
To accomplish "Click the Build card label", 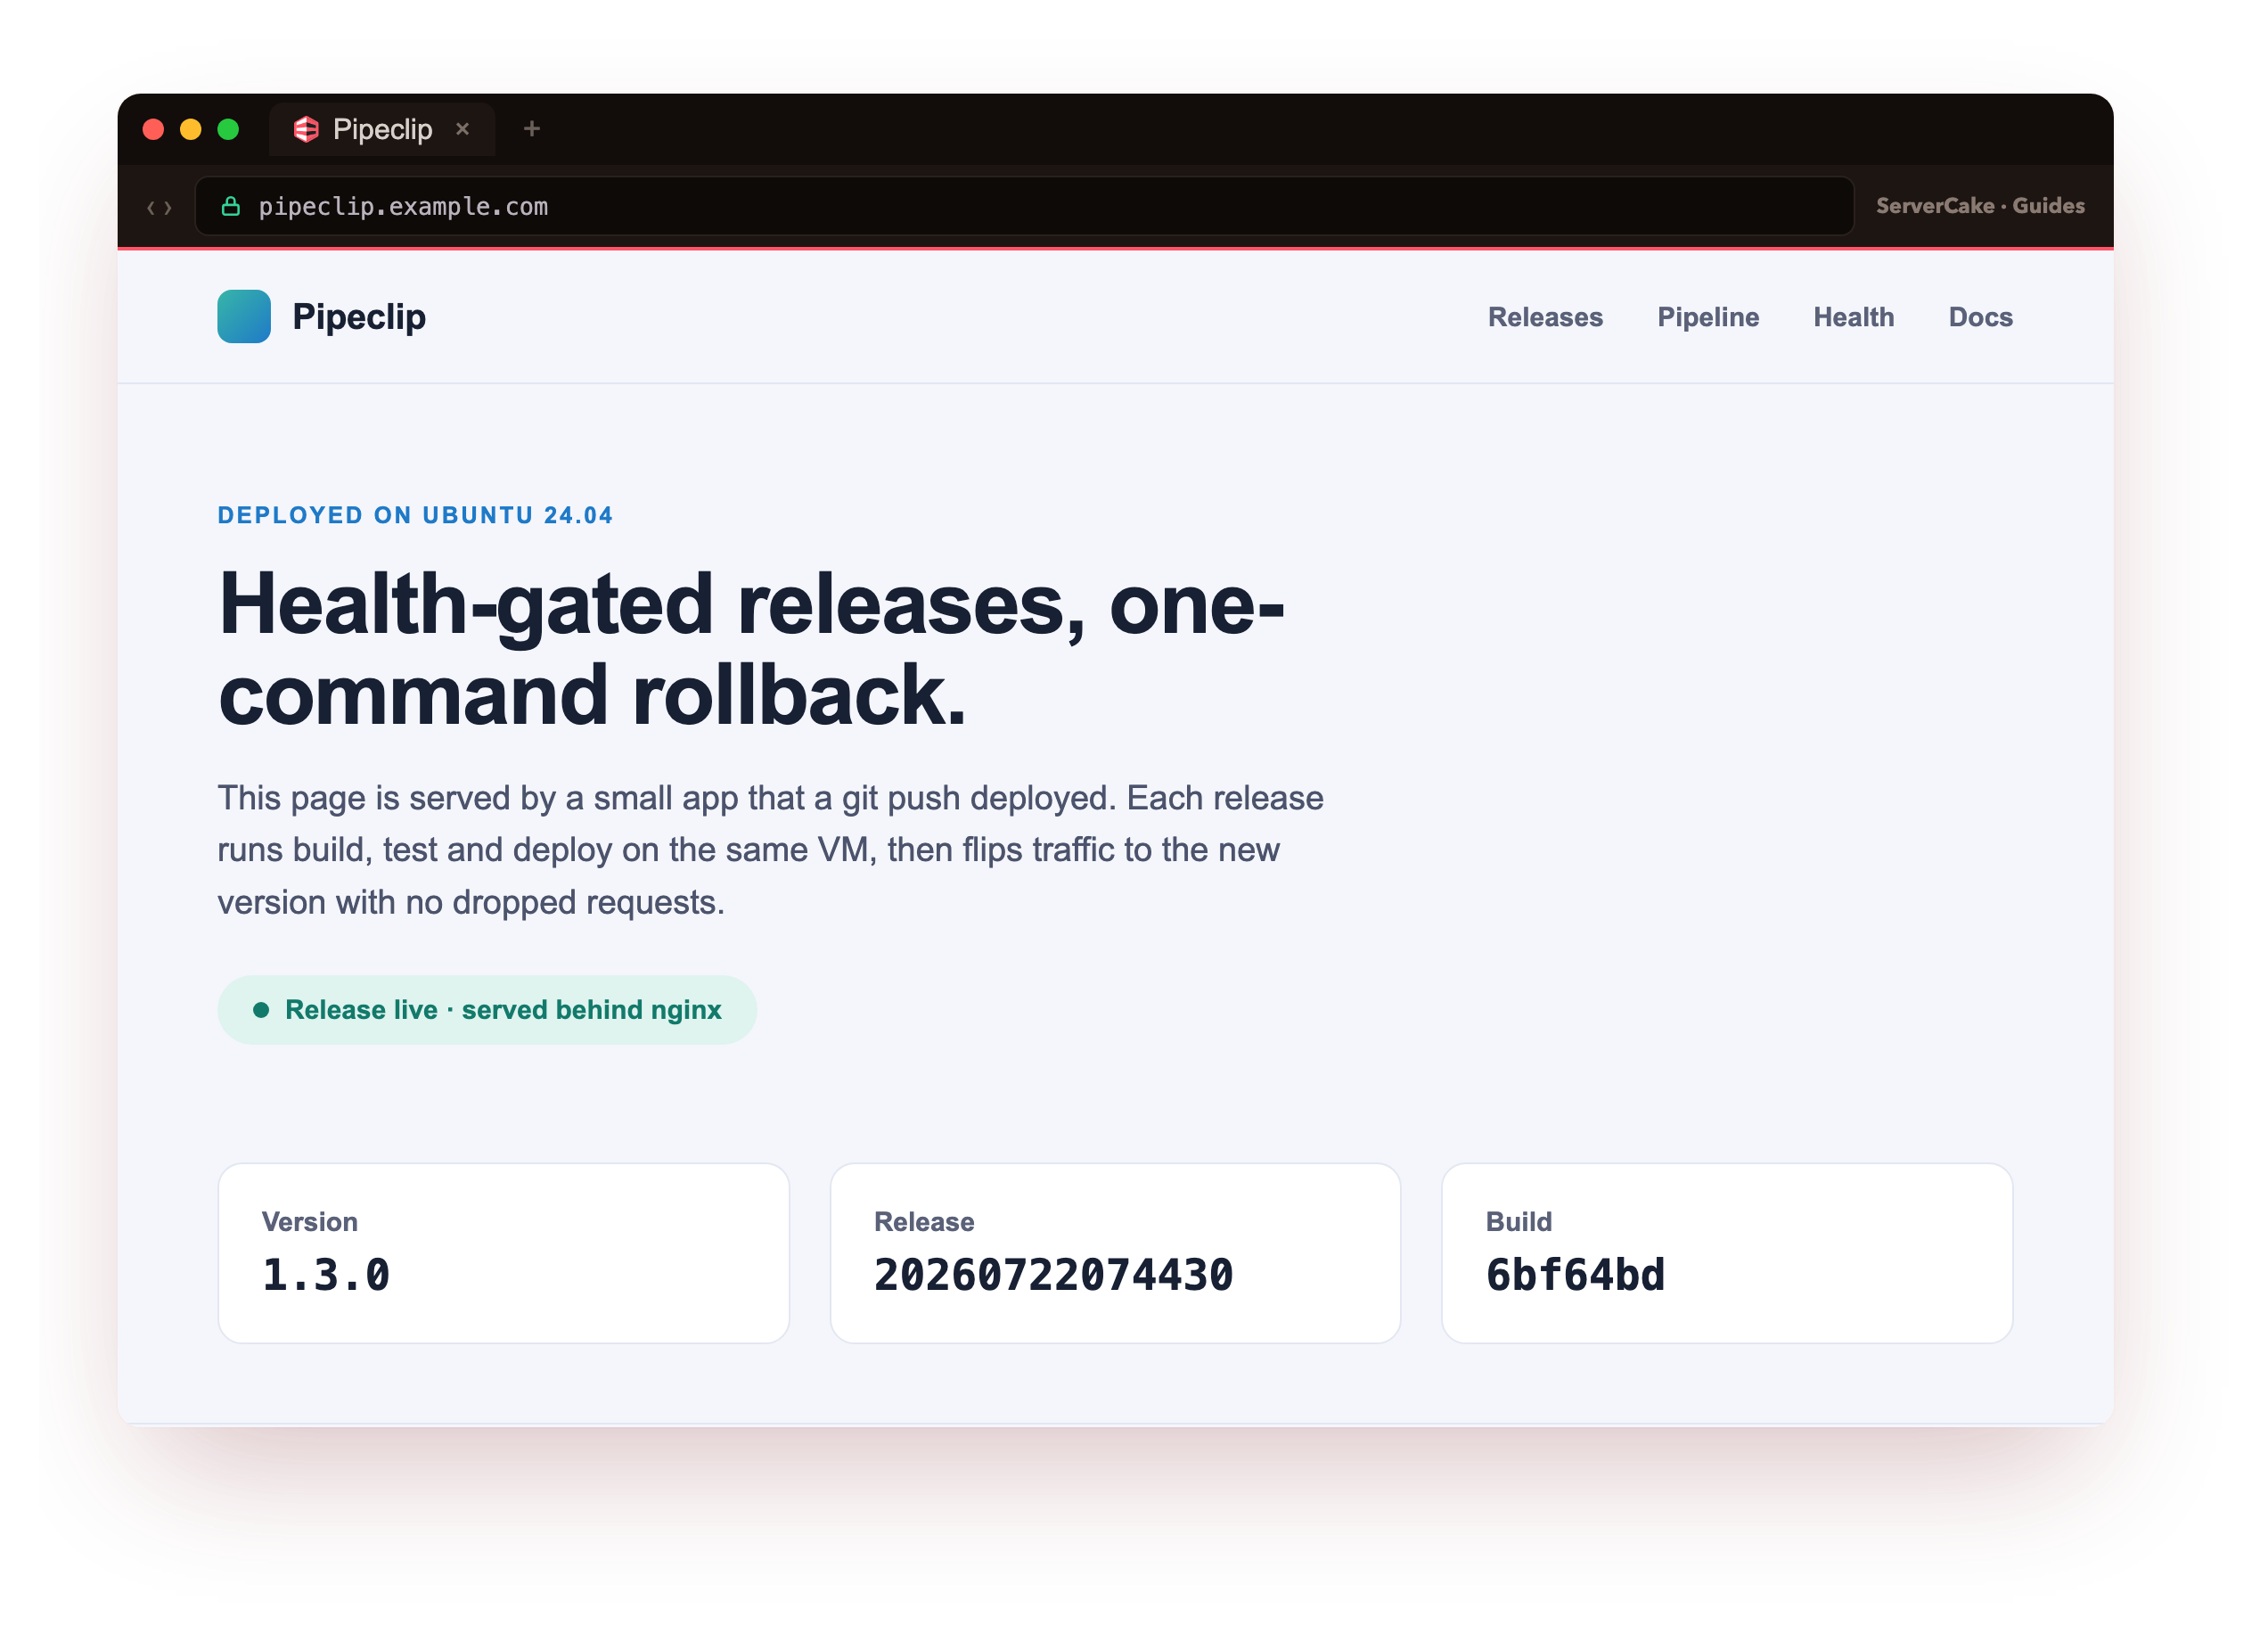I will [1521, 1223].
